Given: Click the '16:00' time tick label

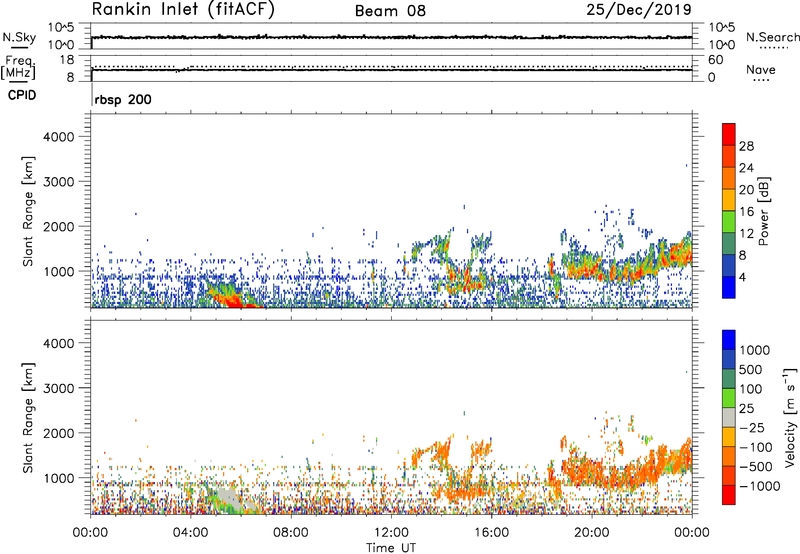Looking at the screenshot, I should coord(491,533).
